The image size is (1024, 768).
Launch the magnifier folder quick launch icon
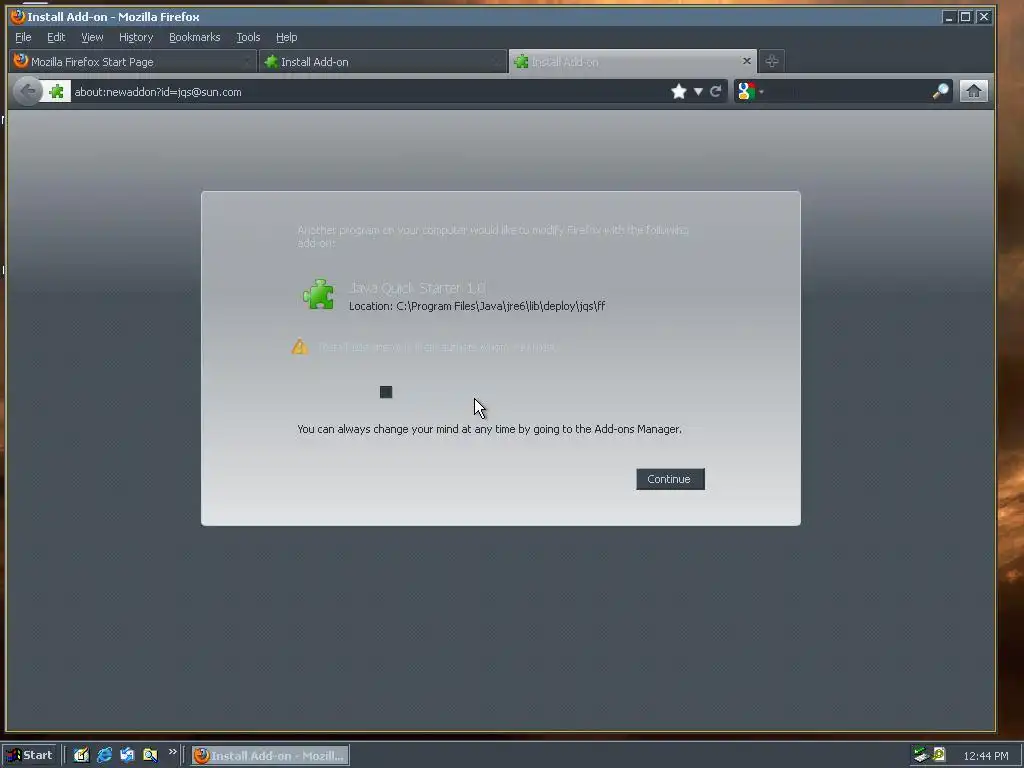click(150, 756)
